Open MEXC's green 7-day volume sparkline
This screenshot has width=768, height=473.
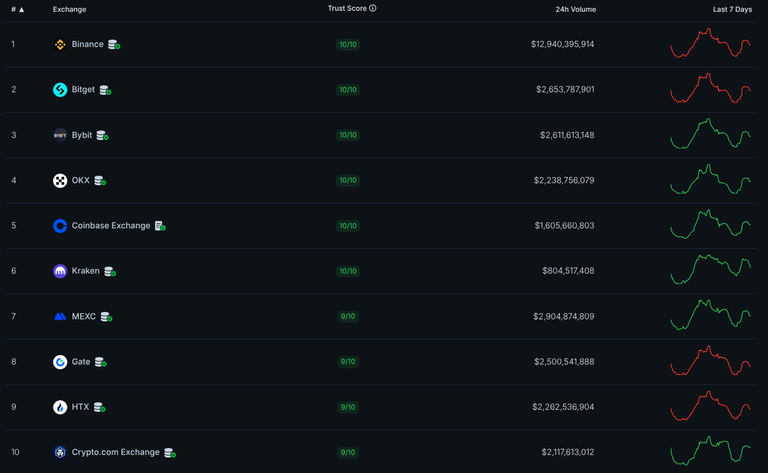(x=711, y=315)
